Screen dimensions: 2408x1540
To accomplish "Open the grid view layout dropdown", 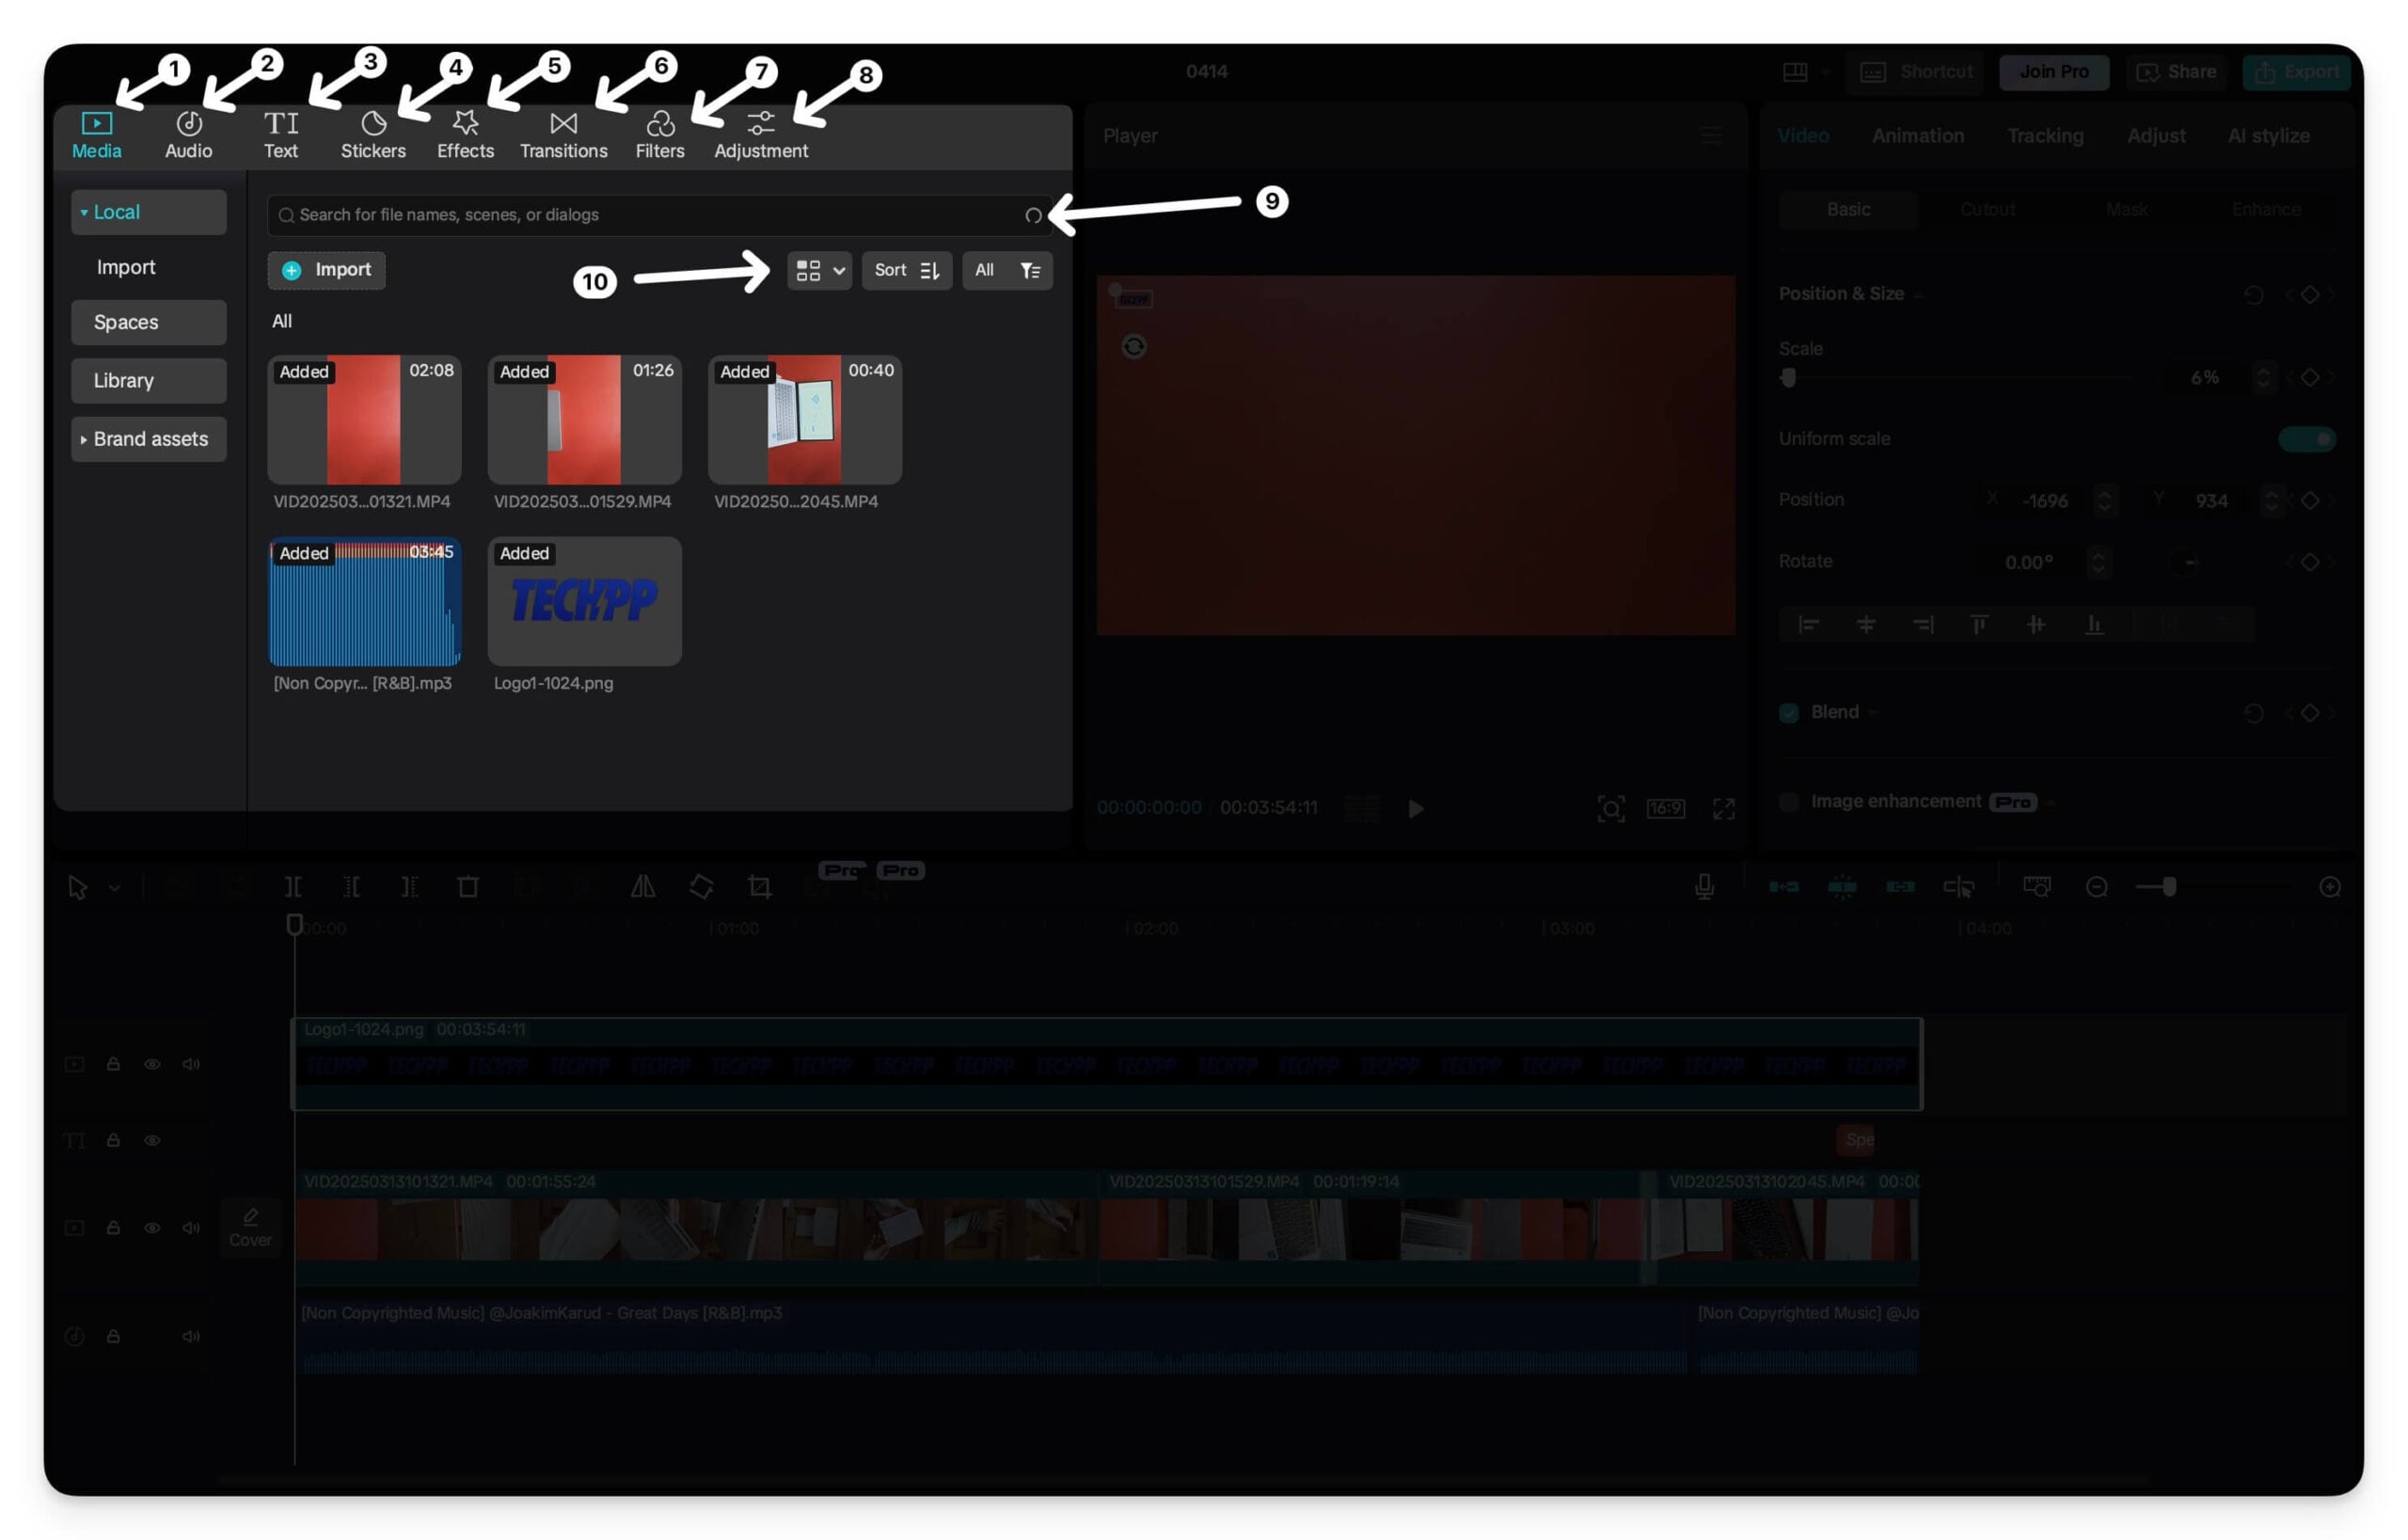I will [x=819, y=271].
